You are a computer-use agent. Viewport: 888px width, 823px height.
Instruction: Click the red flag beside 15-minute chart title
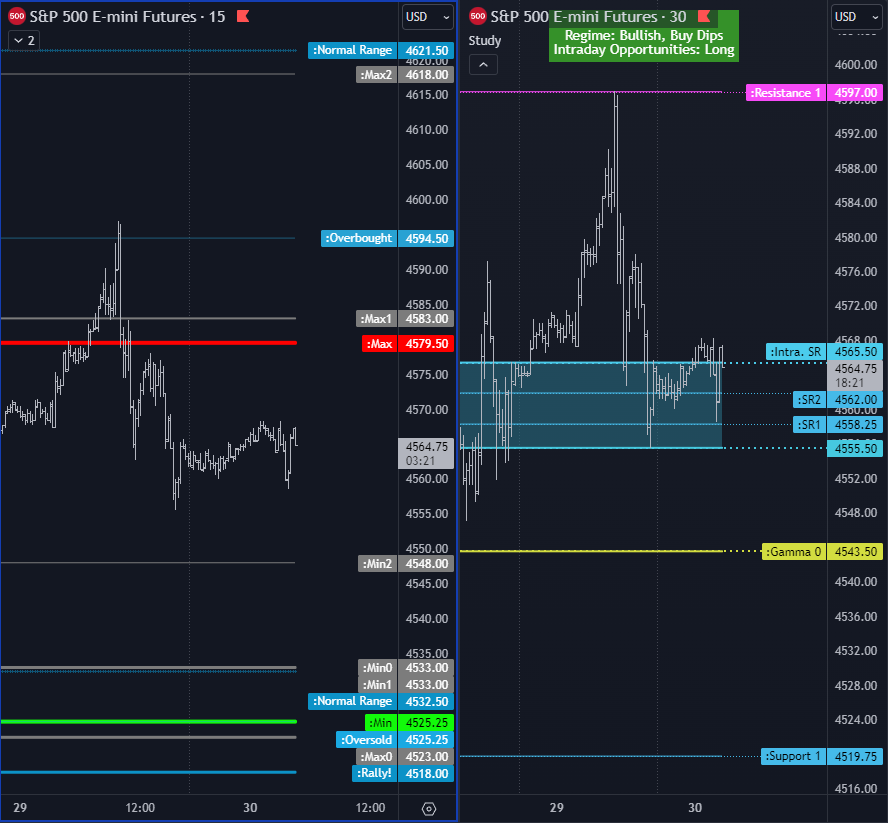coord(243,16)
